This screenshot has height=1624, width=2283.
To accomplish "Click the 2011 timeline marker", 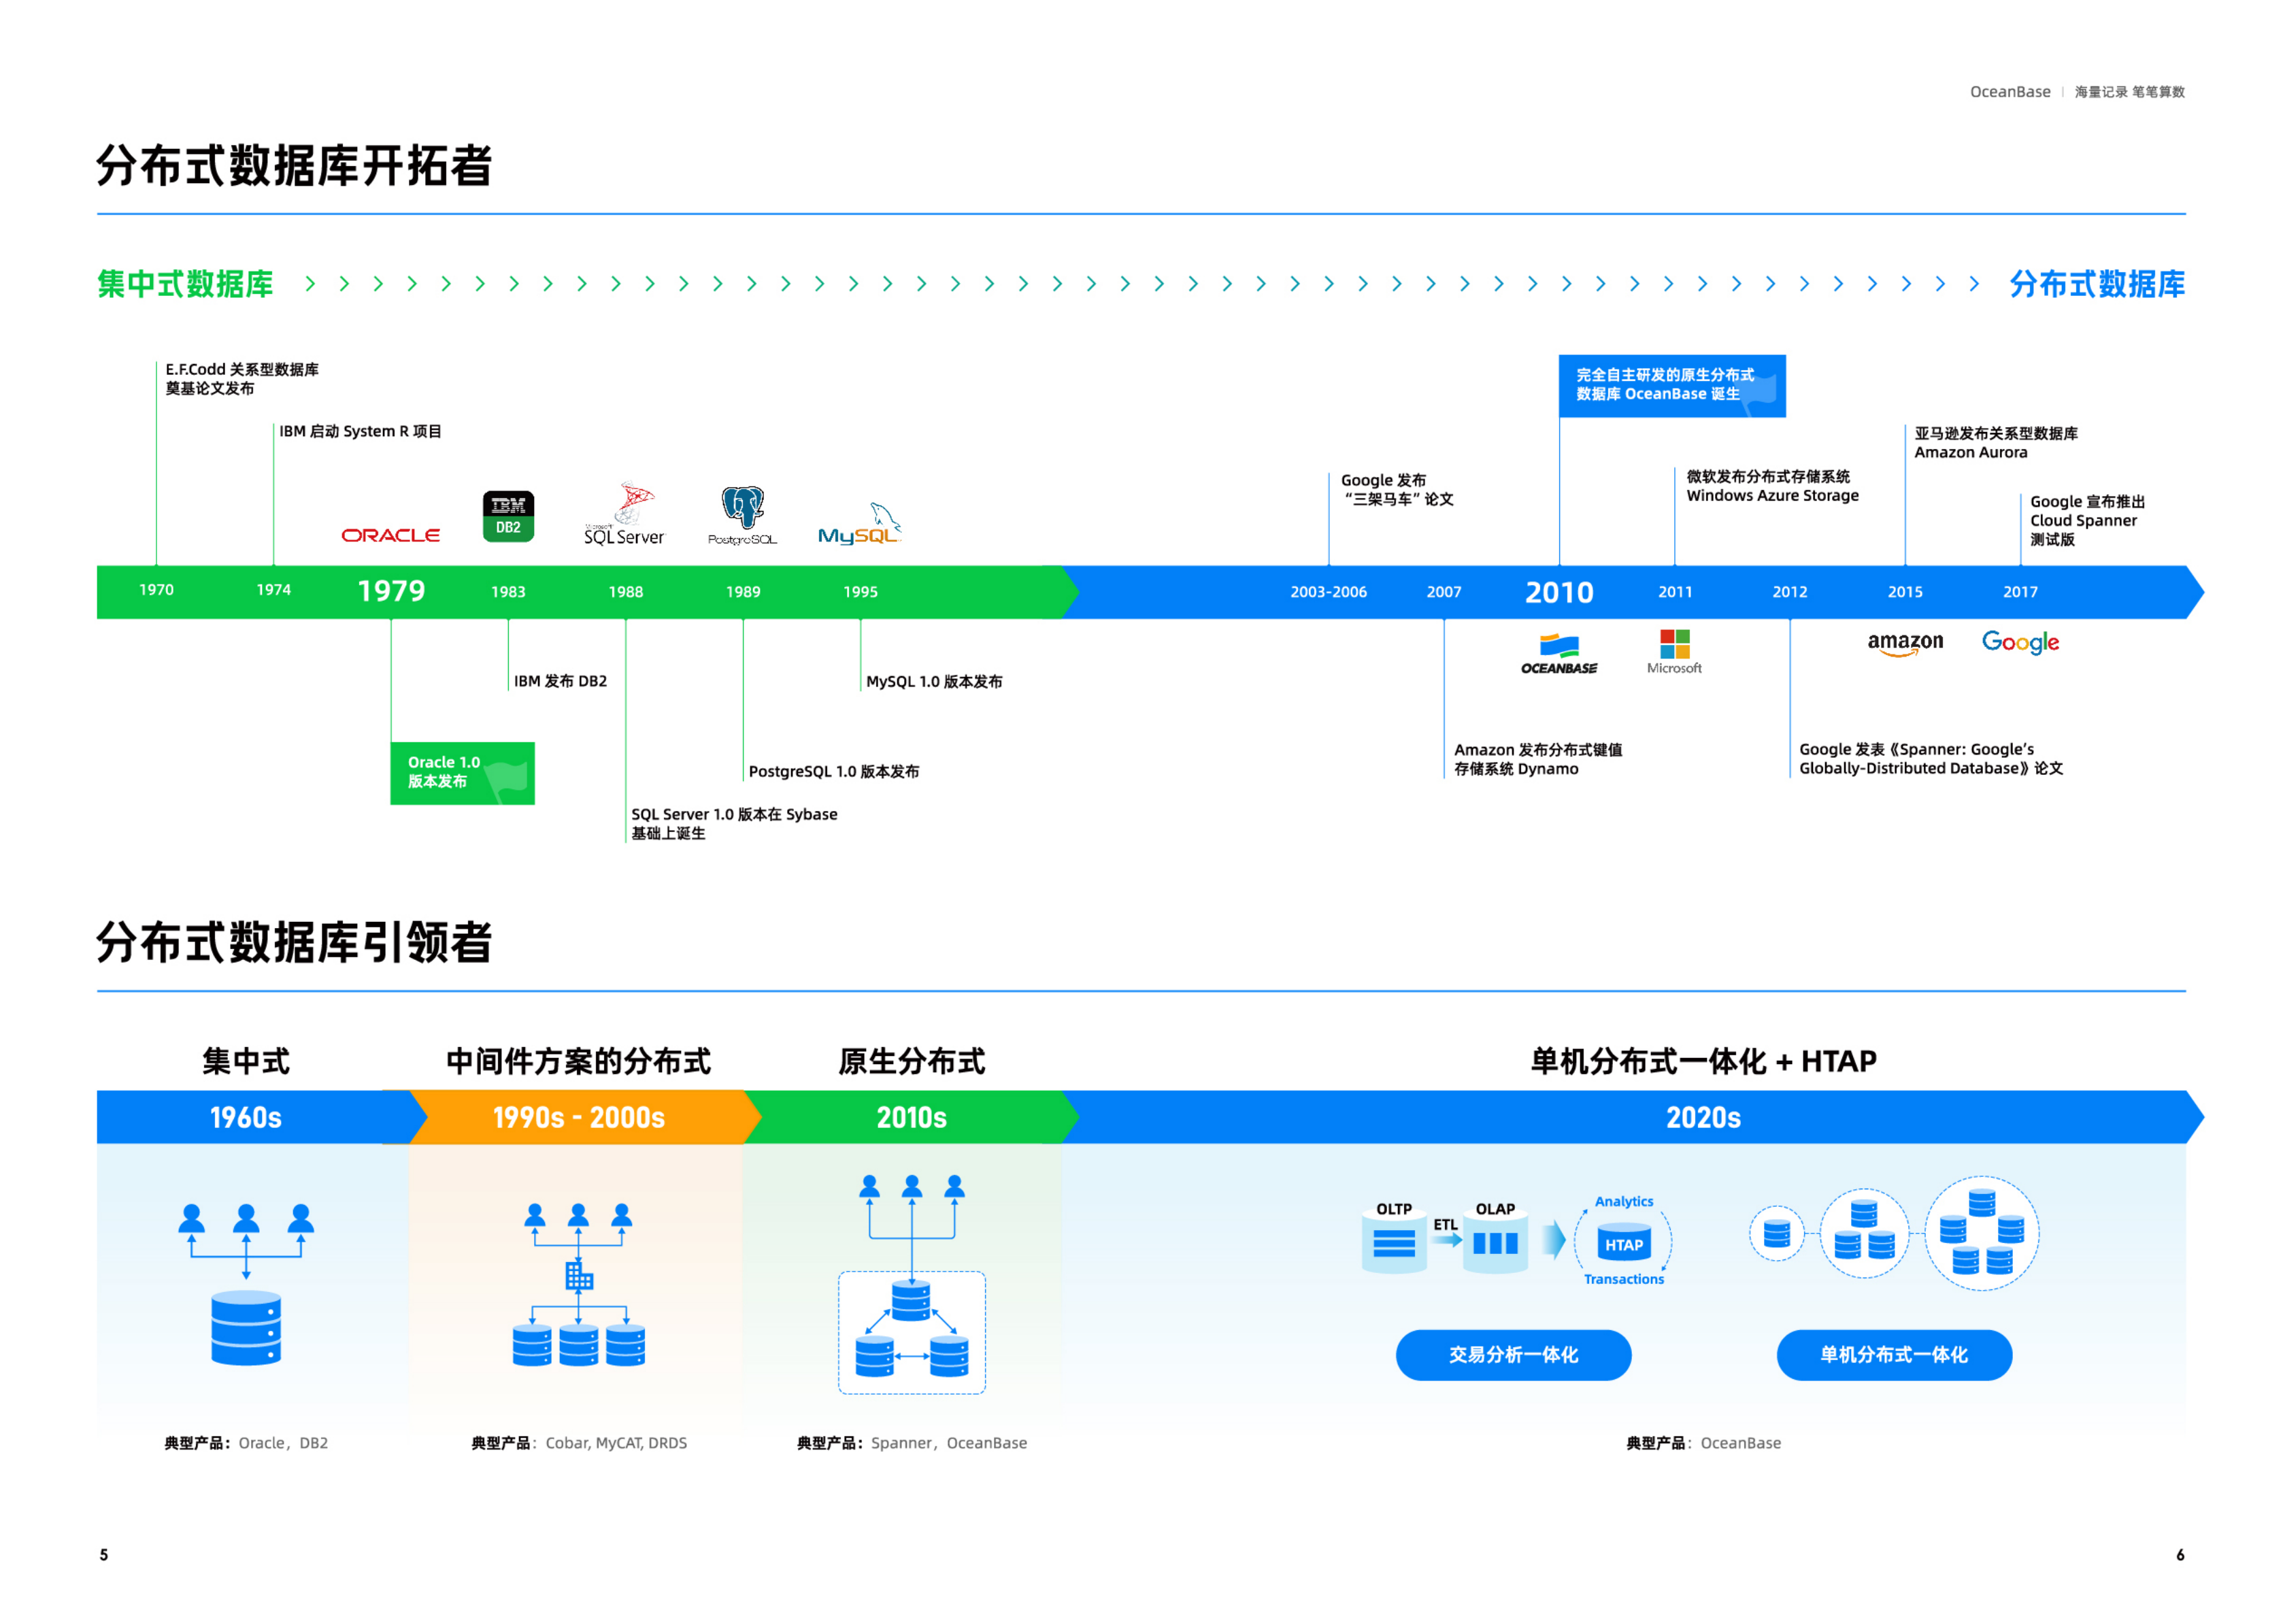I will (1675, 592).
